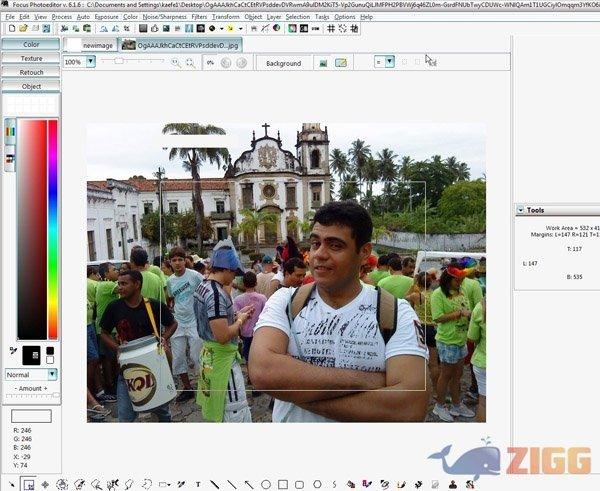Image resolution: width=600 pixels, height=491 pixels.
Task: Click the black foreground color swatch
Action: pos(31,354)
